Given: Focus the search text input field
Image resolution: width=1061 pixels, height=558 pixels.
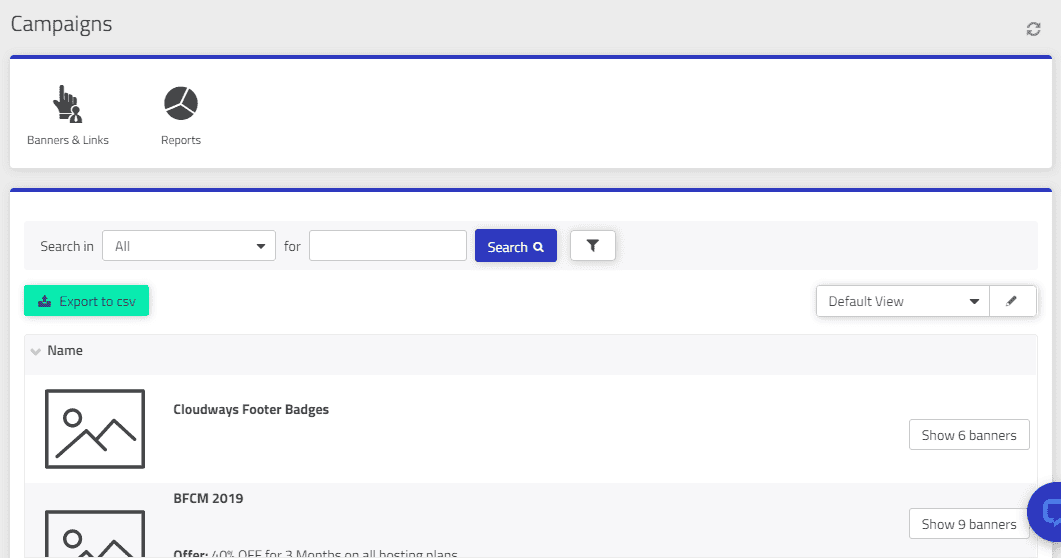Looking at the screenshot, I should pyautogui.click(x=388, y=246).
